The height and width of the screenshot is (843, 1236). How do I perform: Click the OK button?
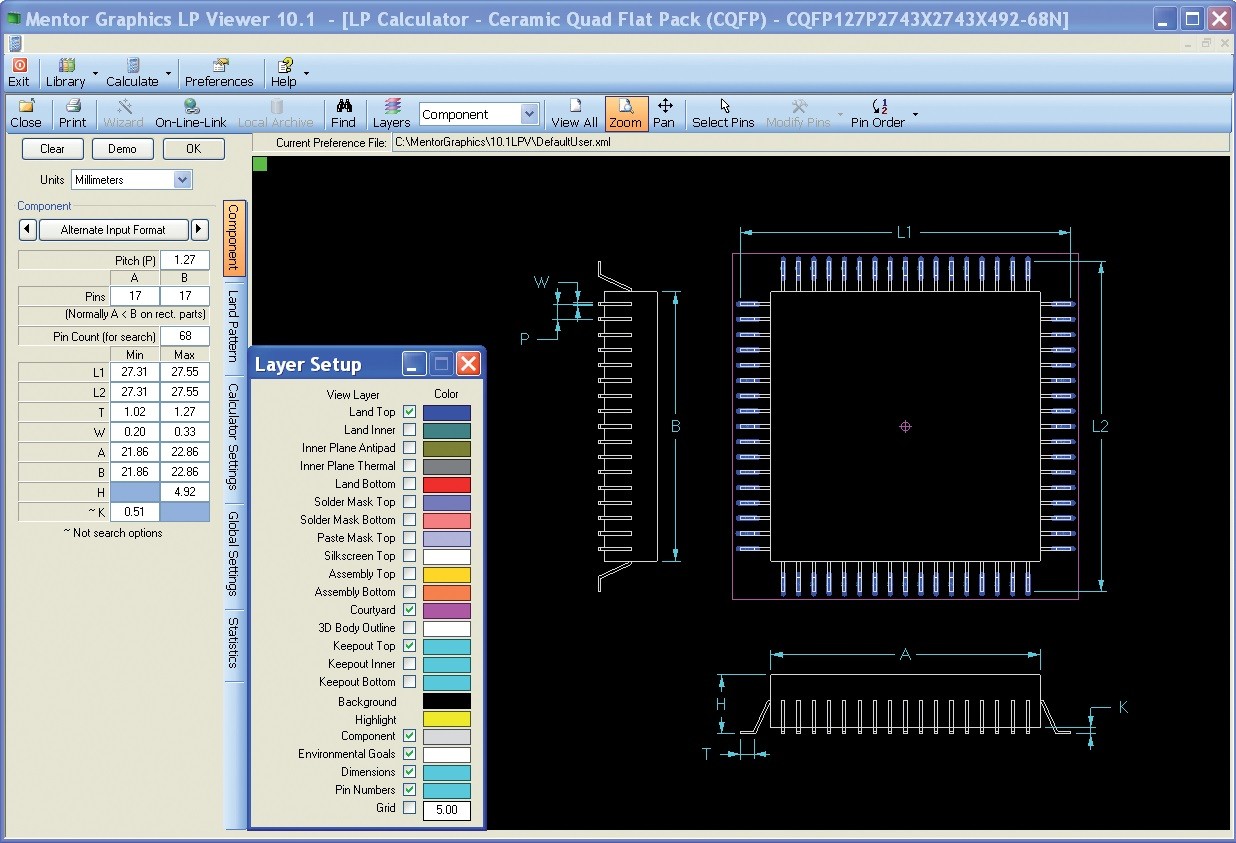[x=193, y=149]
